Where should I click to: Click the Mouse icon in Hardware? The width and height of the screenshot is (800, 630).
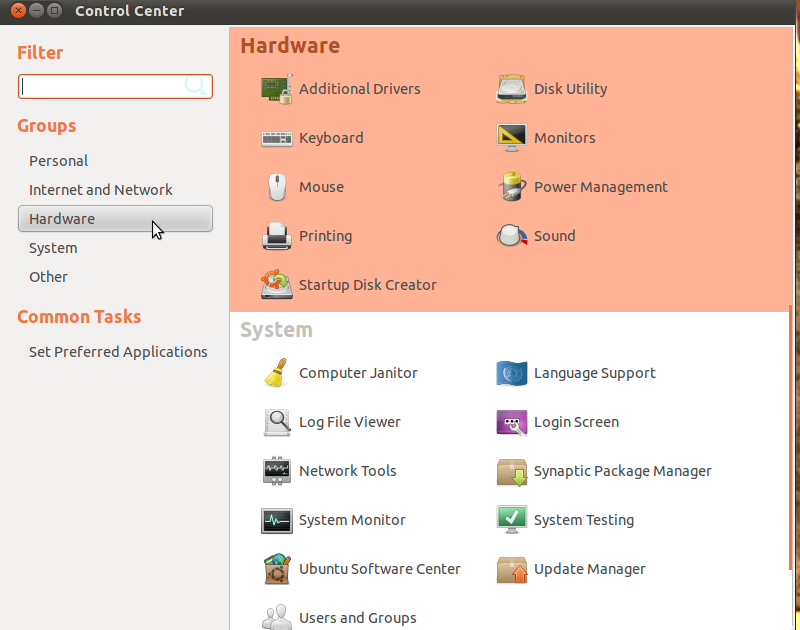click(x=277, y=187)
